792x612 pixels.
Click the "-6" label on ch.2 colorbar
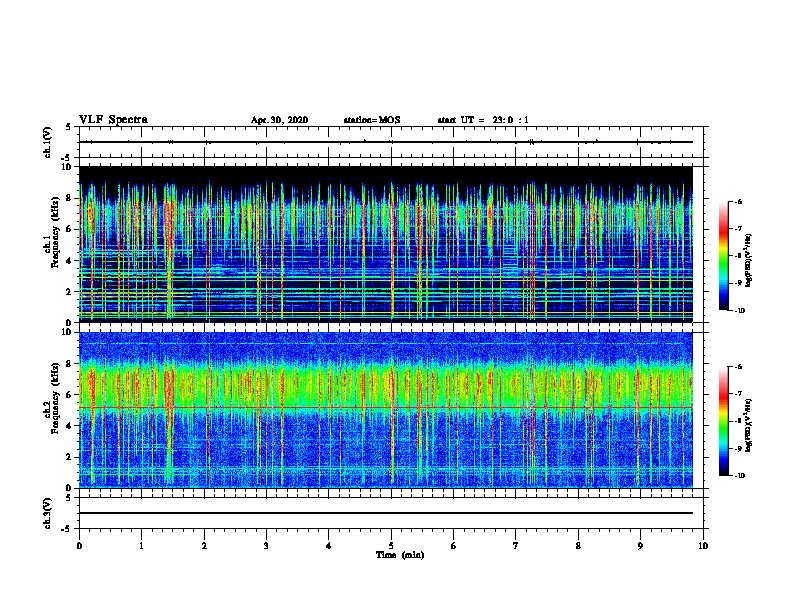738,367
